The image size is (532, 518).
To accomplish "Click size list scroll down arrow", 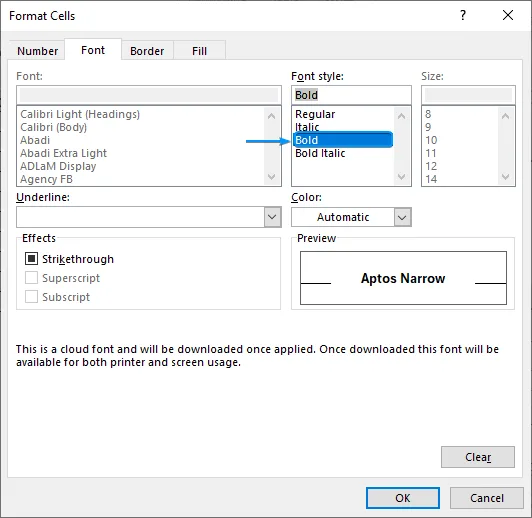I will click(506, 177).
